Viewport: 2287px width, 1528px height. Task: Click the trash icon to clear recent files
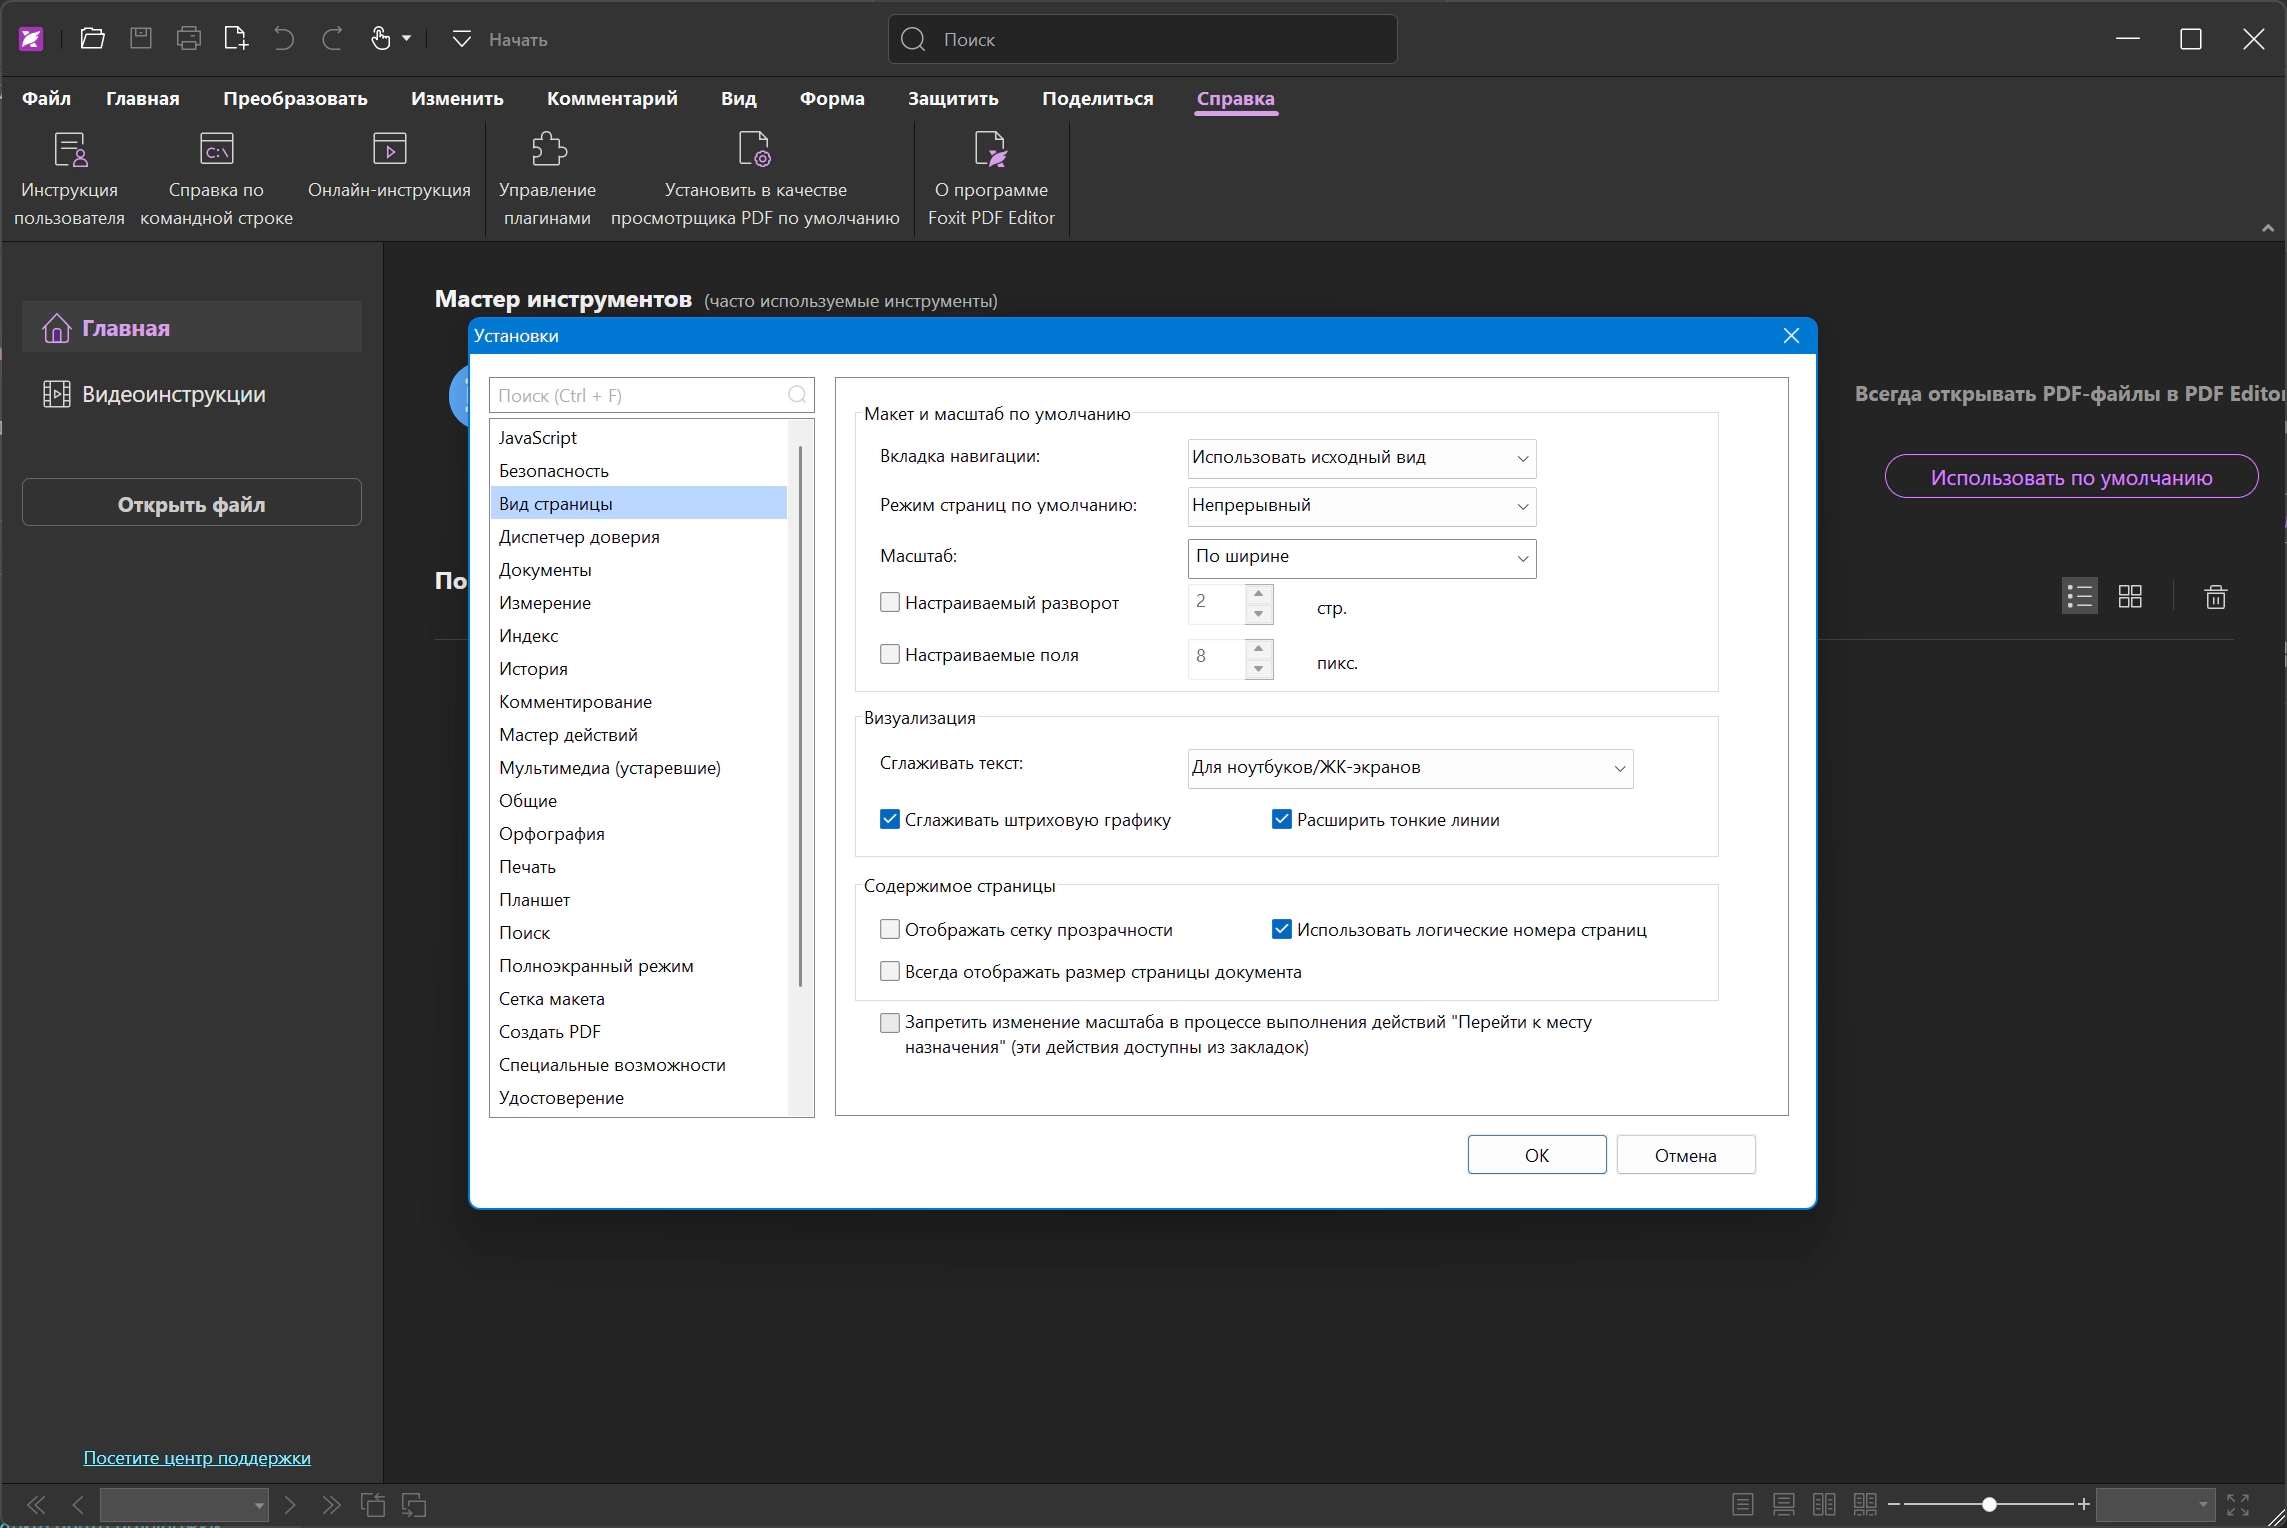[x=2216, y=597]
